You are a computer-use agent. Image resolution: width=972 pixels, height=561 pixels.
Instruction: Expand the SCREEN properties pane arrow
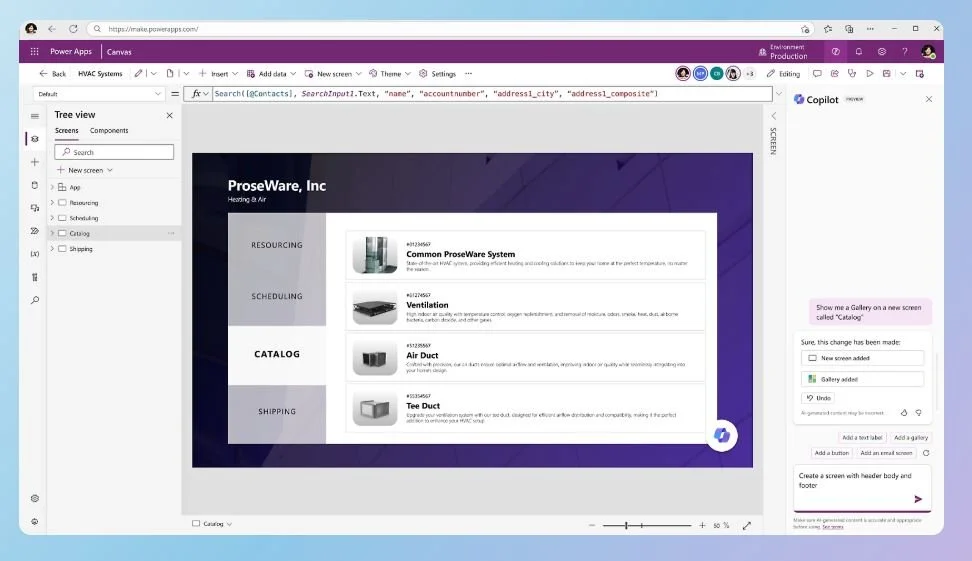773,116
